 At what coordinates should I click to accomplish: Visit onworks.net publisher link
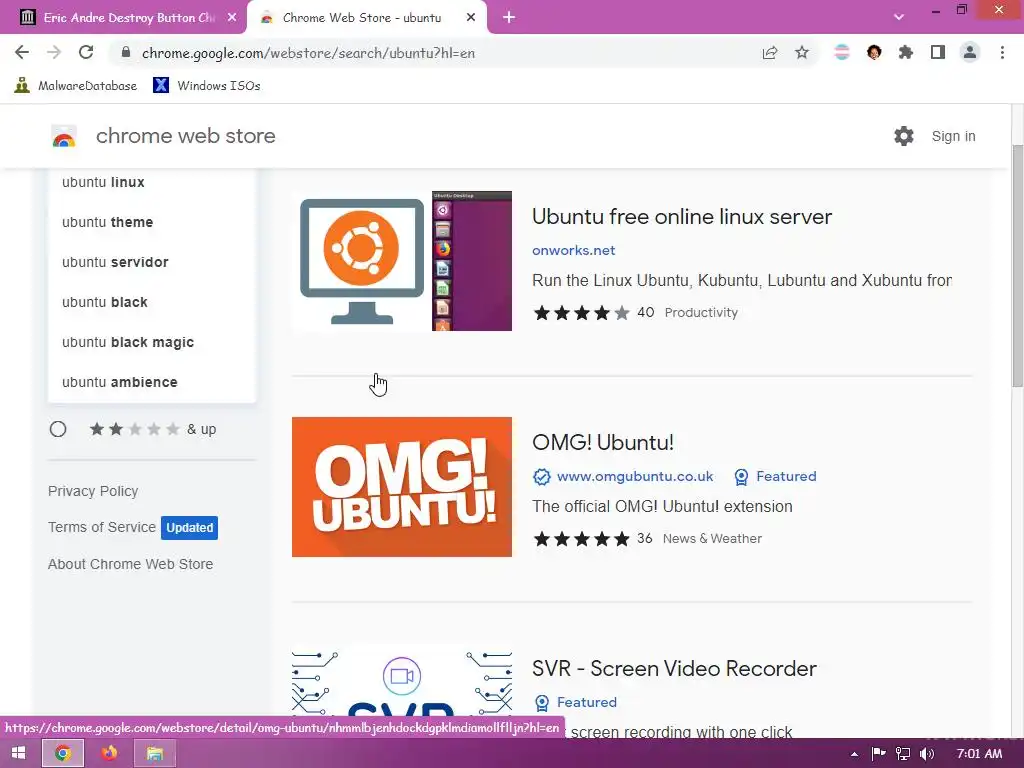[573, 250]
